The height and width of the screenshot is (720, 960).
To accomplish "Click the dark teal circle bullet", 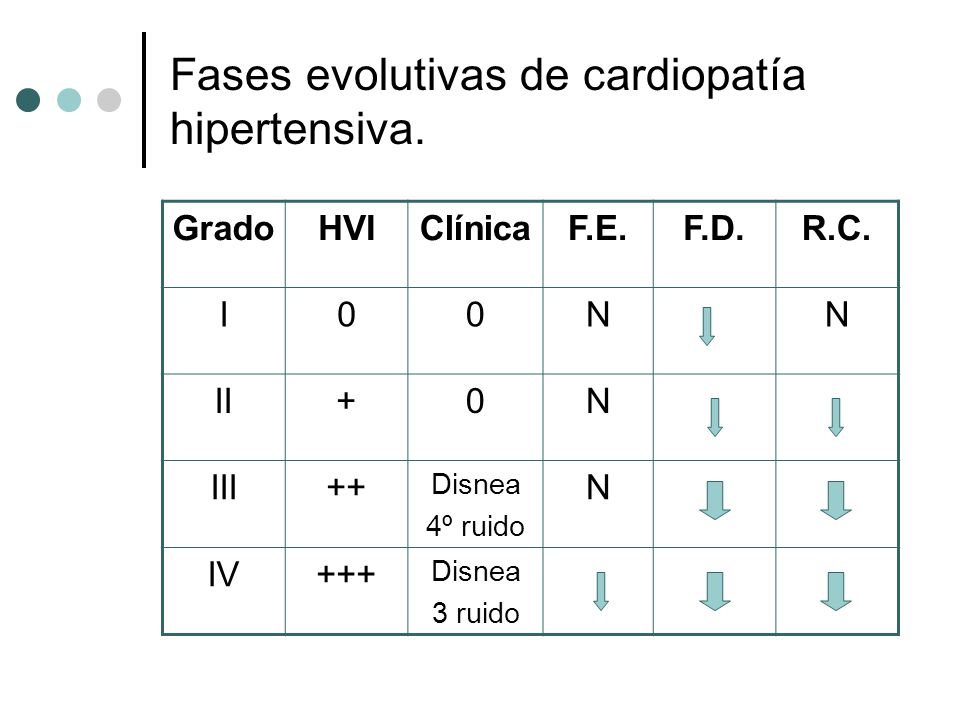I will [x=28, y=100].
